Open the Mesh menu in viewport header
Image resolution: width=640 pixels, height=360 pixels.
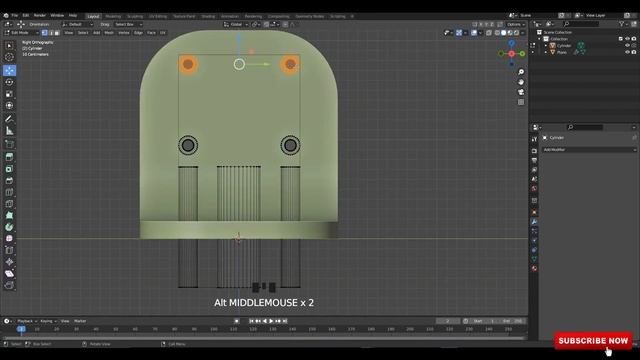tap(109, 33)
